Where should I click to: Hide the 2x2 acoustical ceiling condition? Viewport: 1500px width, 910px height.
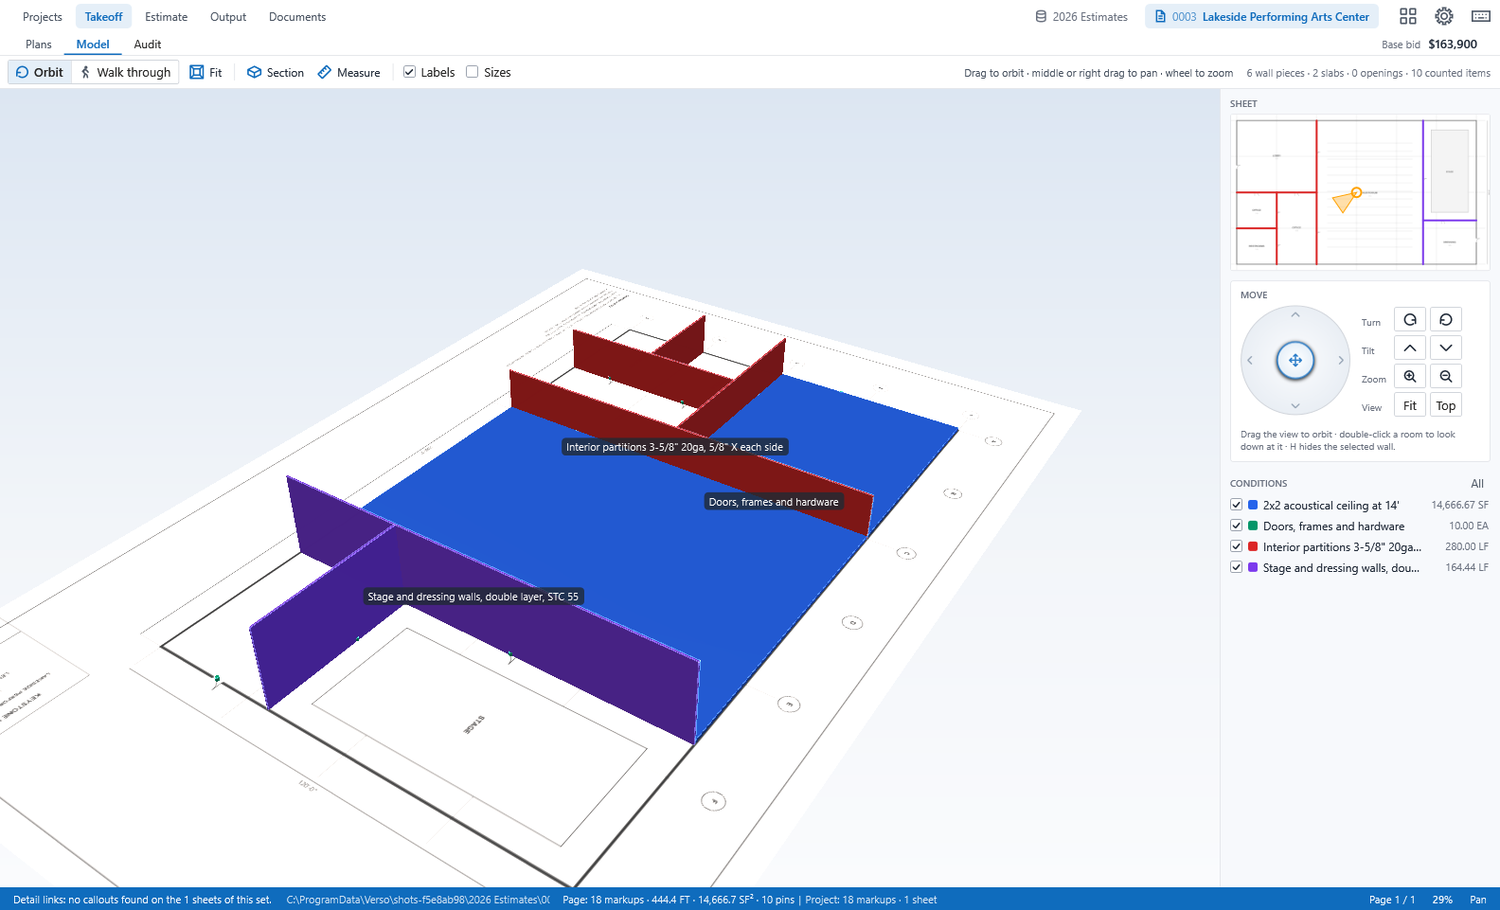coord(1236,505)
